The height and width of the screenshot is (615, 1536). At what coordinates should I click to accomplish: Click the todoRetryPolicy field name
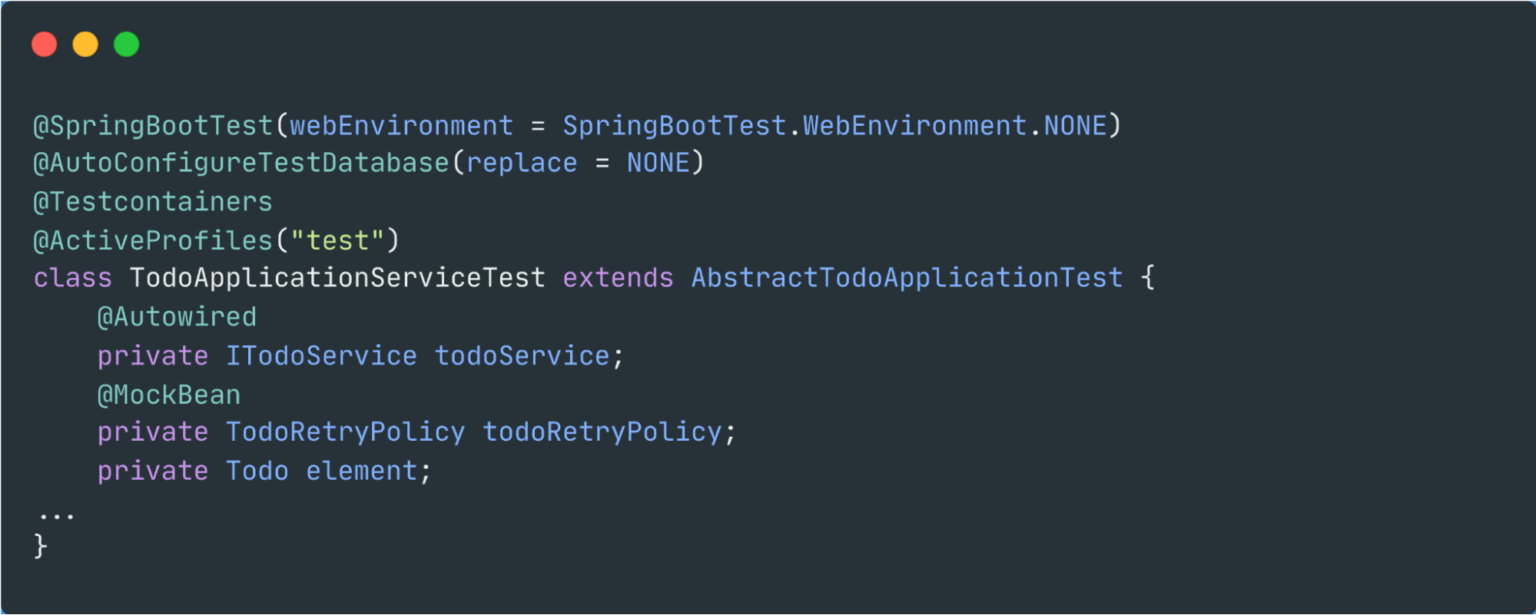point(602,432)
